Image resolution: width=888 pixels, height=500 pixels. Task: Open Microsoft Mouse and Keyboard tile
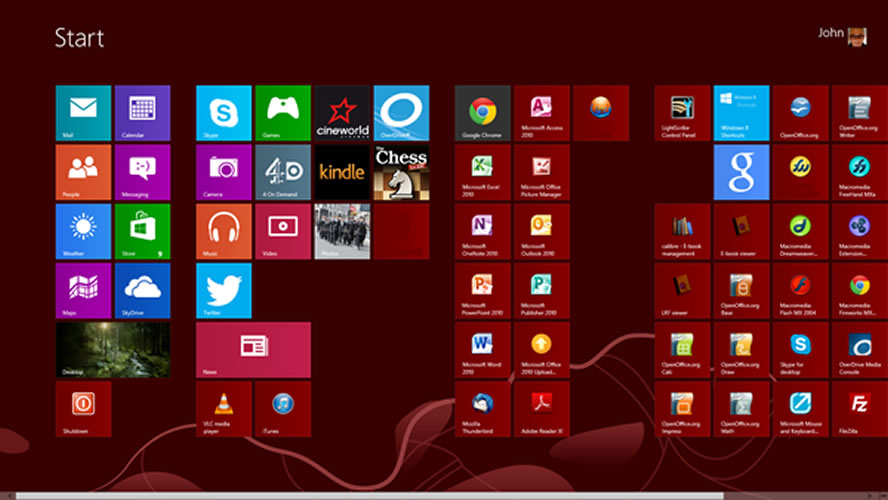click(800, 409)
